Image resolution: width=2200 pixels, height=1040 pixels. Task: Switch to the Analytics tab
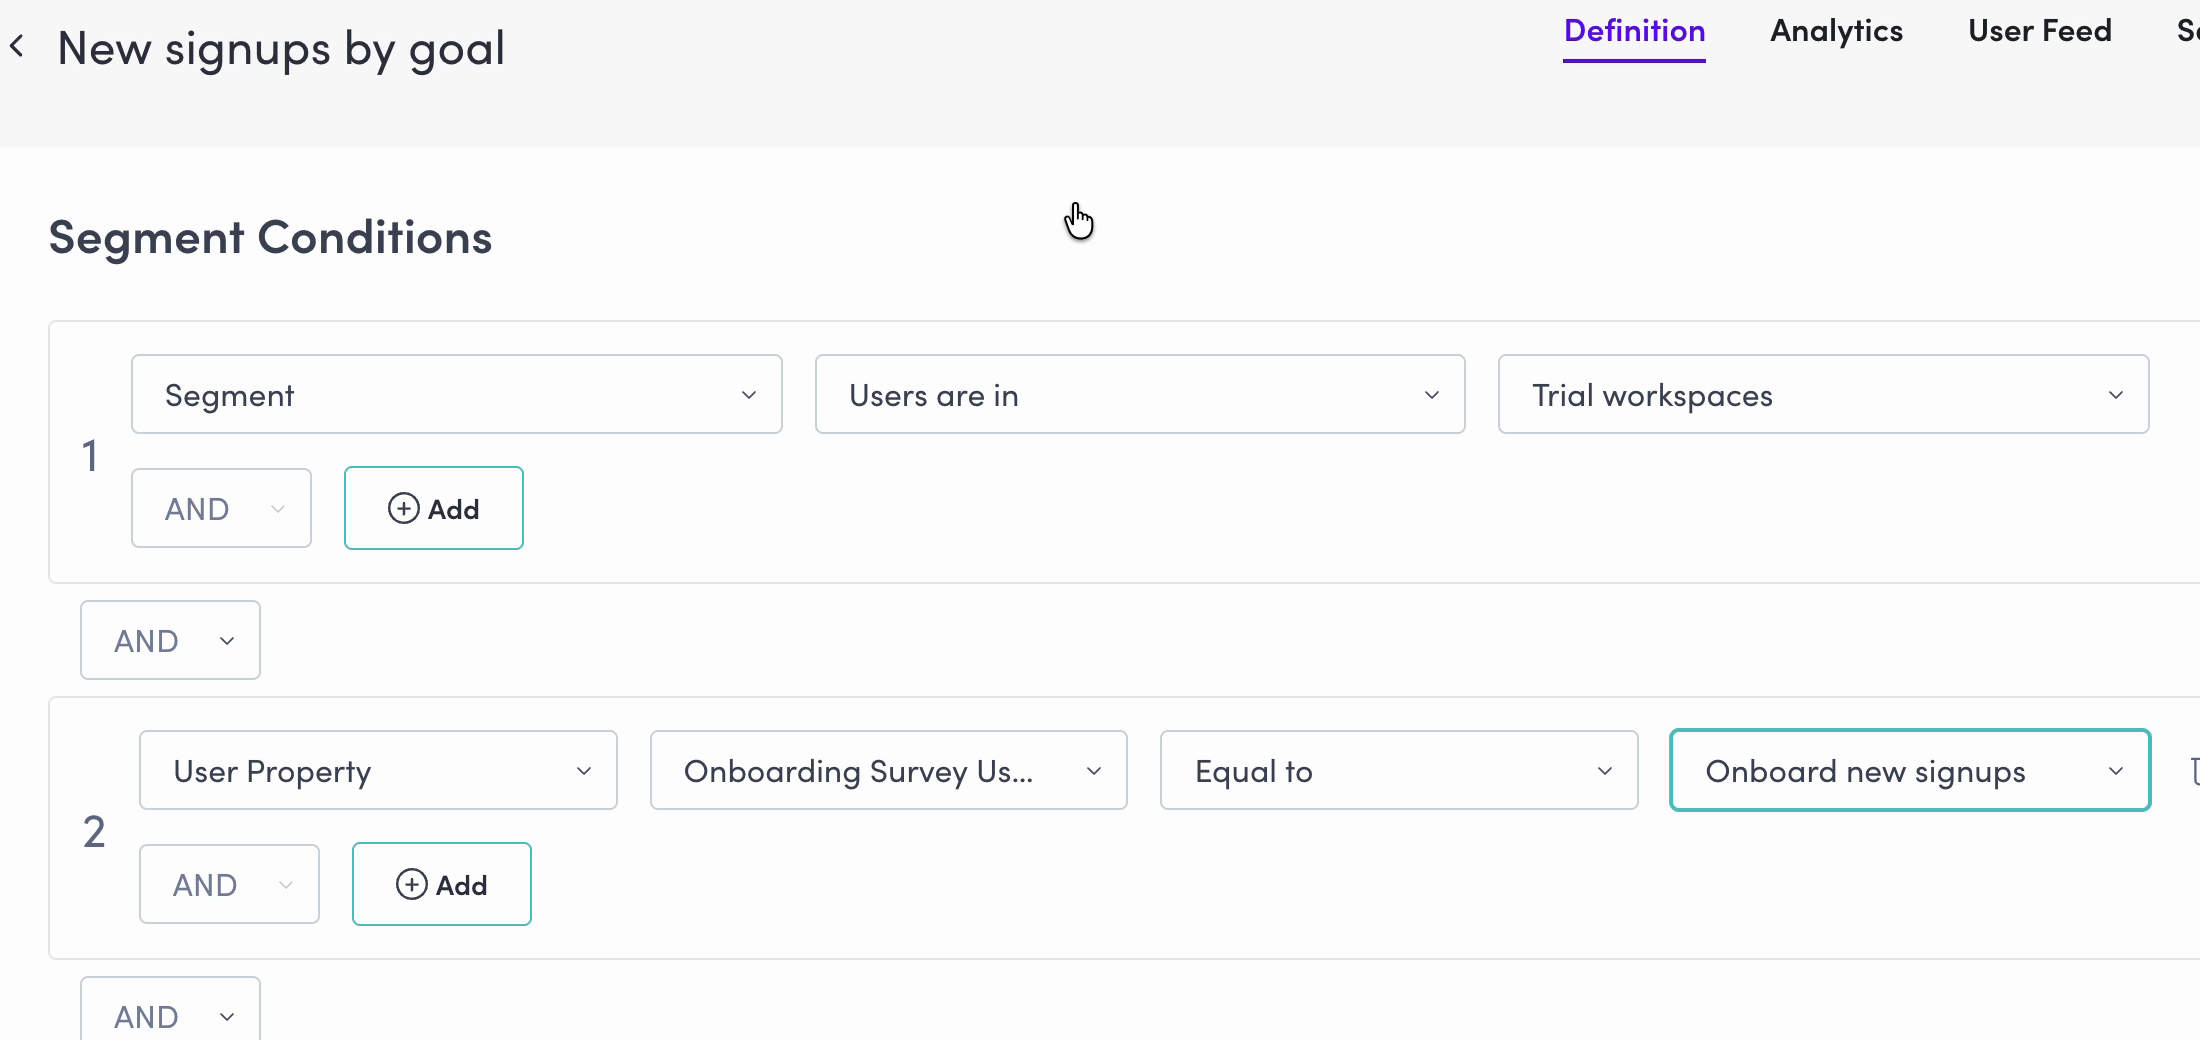(x=1836, y=32)
